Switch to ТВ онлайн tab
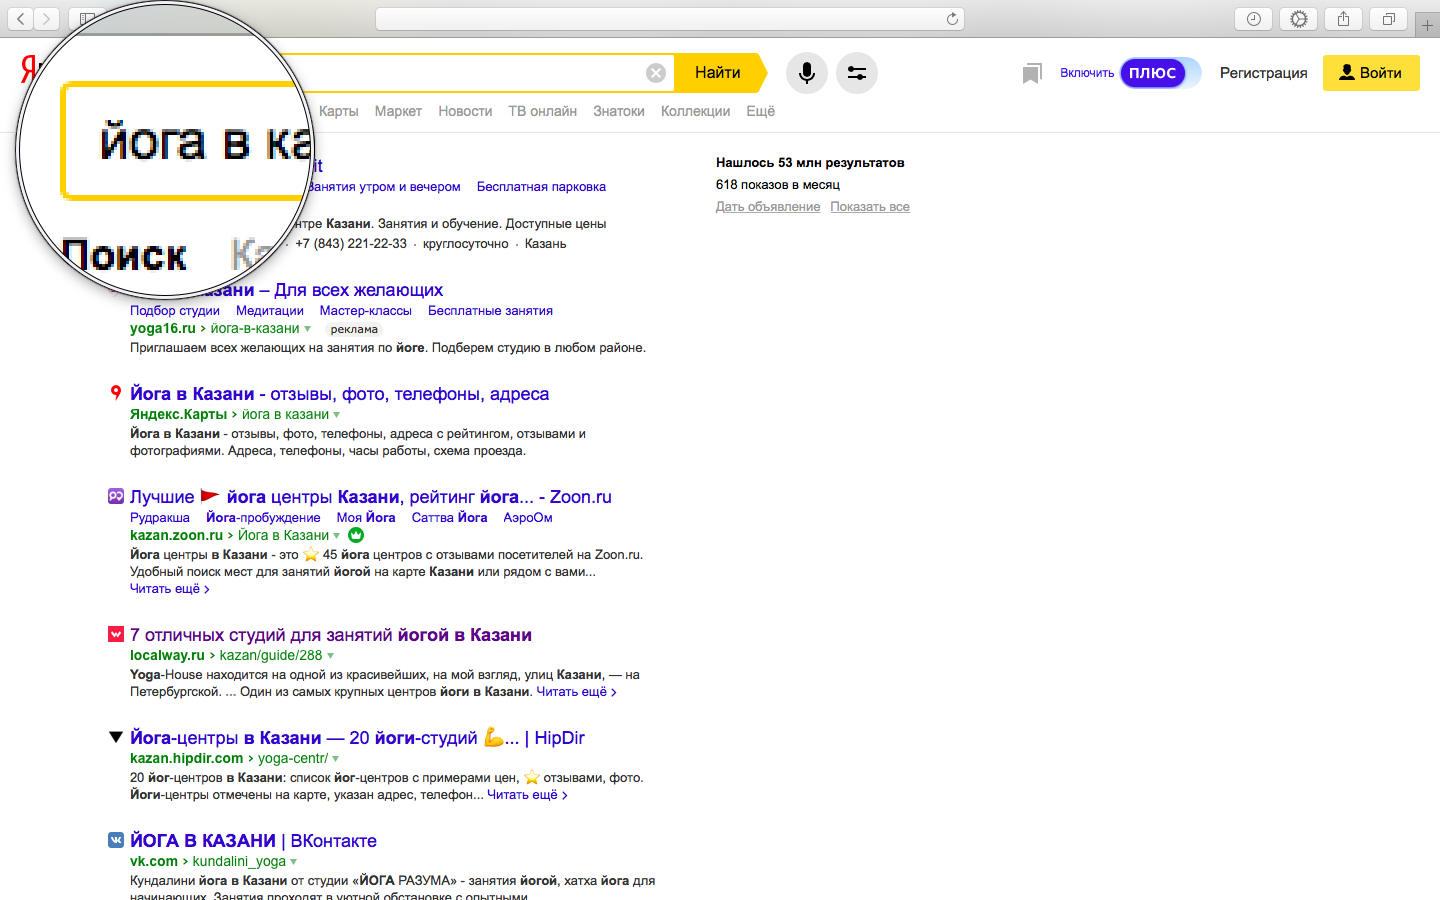The width and height of the screenshot is (1440, 900). 542,111
